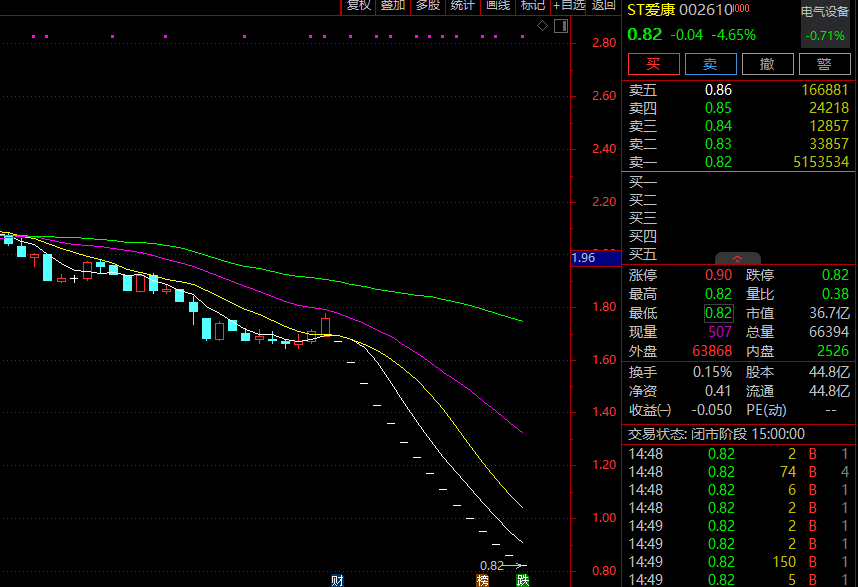Open the 电气设备 sector box
858x587 pixels.
click(825, 24)
